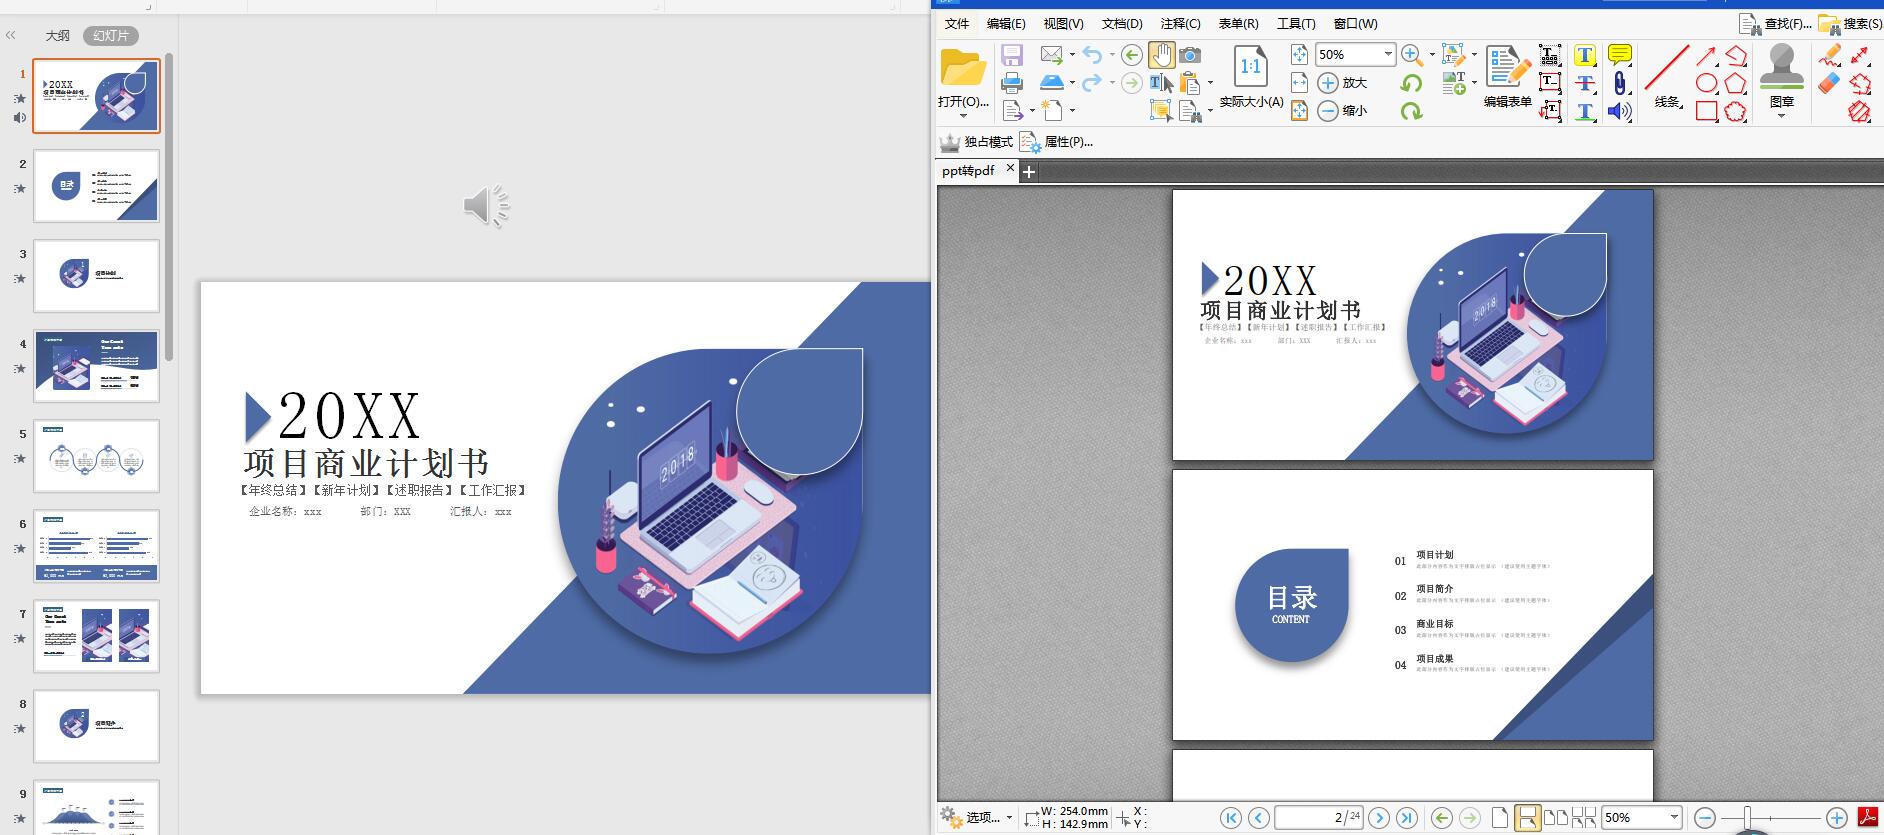Select the Highlight text tool
The width and height of the screenshot is (1884, 835).
tap(1585, 55)
